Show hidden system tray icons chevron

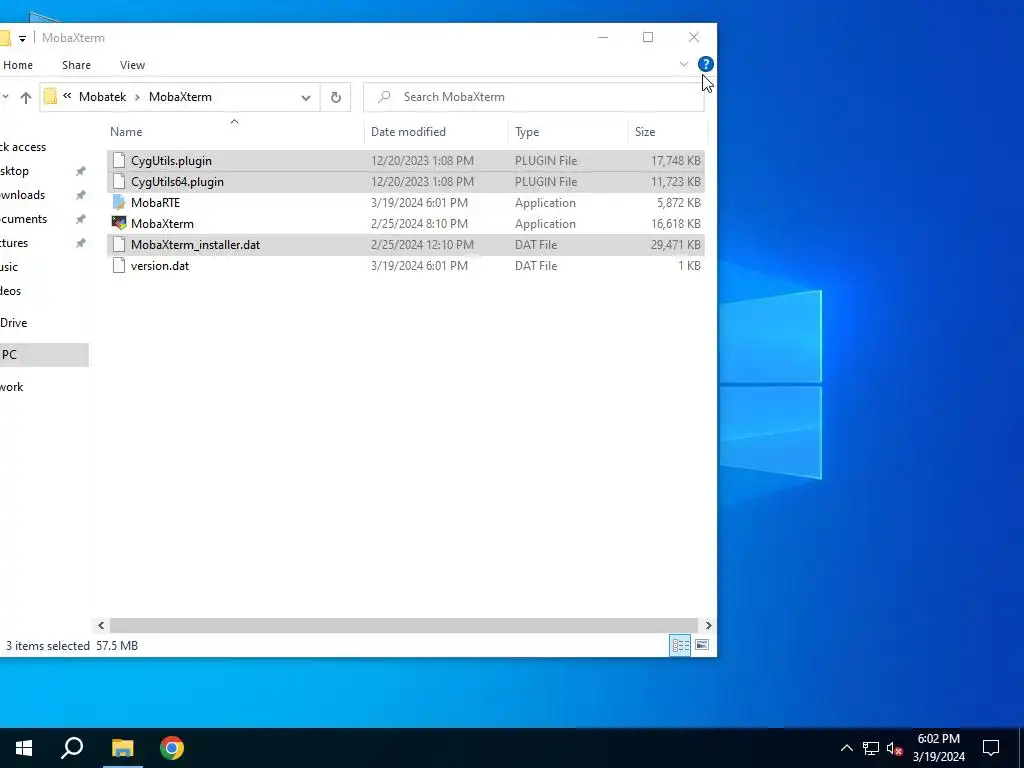click(x=846, y=748)
